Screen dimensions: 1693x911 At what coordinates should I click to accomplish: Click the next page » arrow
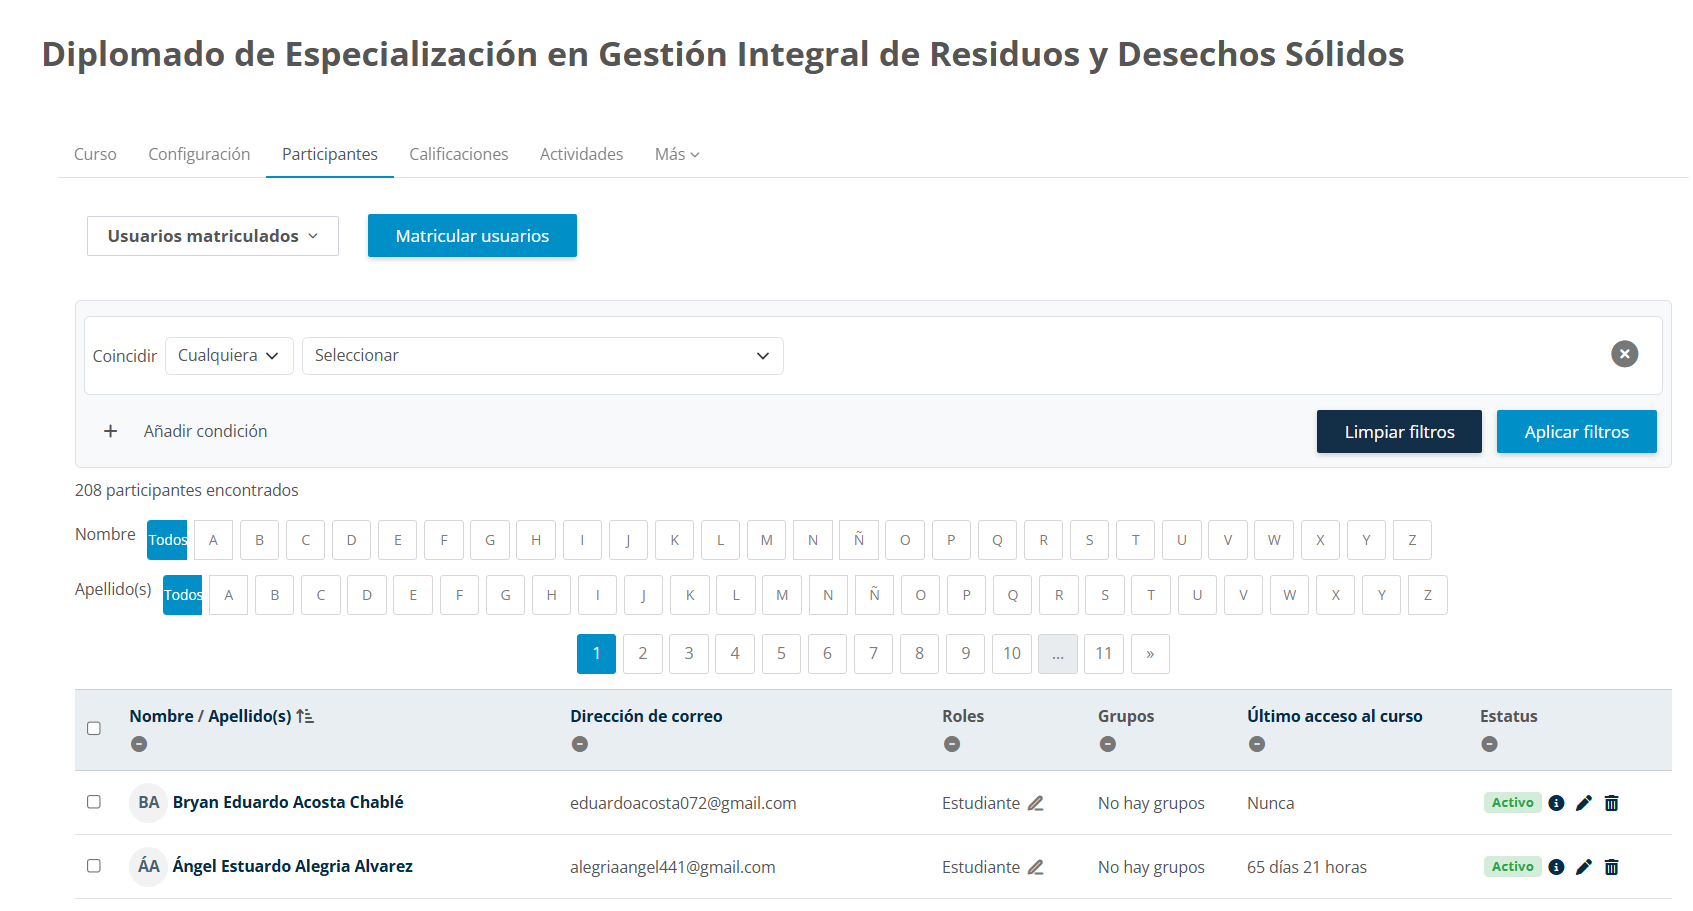1150,654
